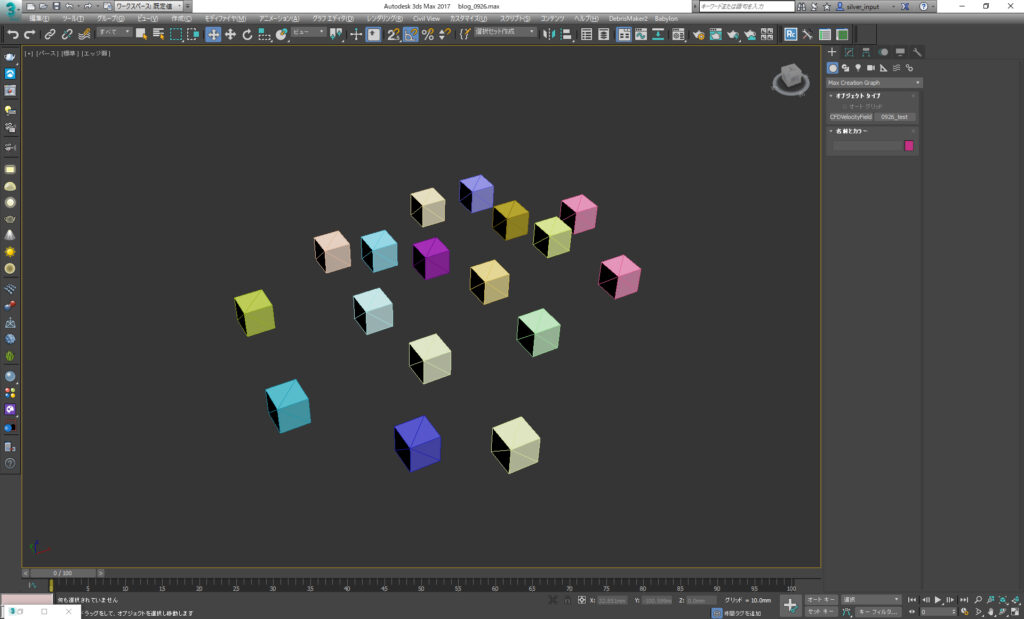Click the 0926_test object button
This screenshot has height=619, width=1024.
[895, 117]
